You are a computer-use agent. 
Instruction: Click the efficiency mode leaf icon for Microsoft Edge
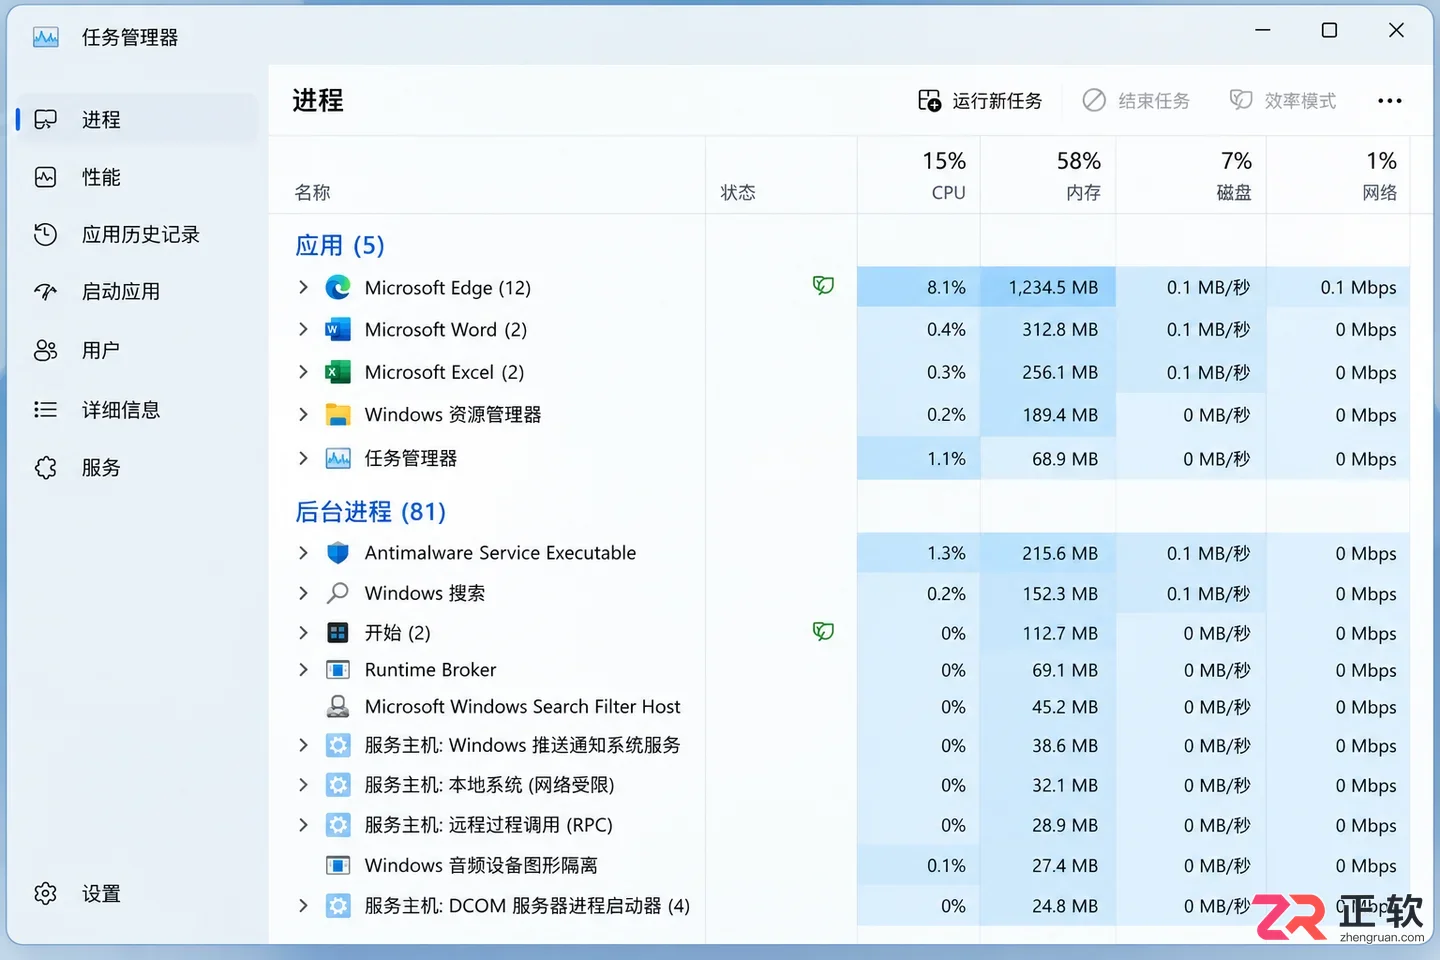pyautogui.click(x=823, y=286)
